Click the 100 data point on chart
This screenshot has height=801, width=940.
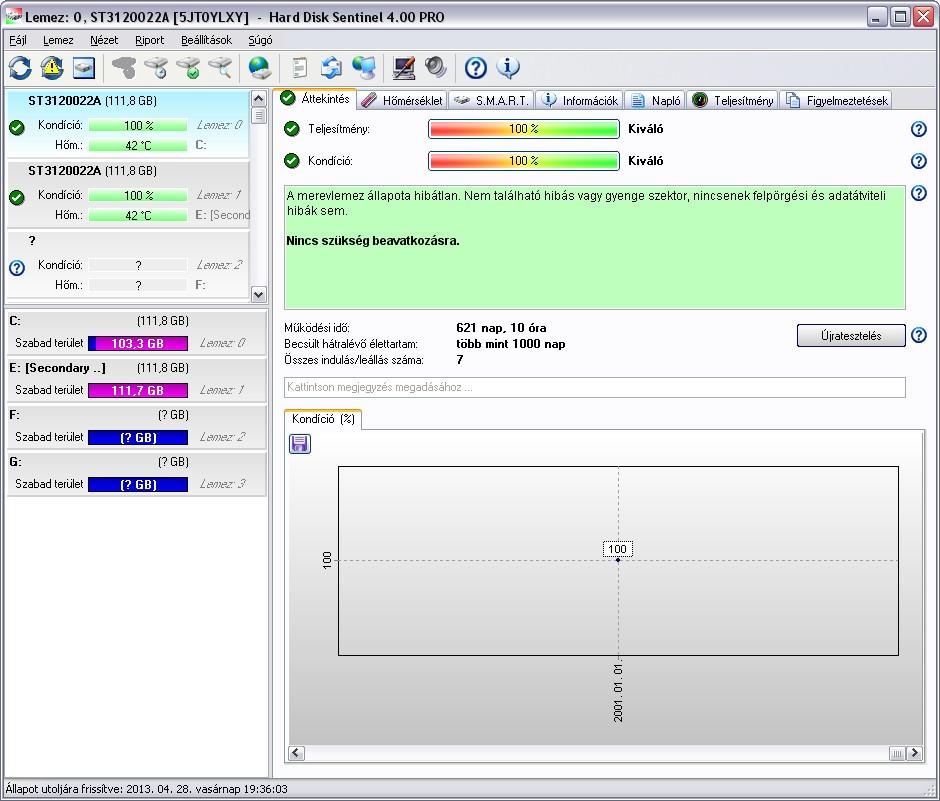click(618, 559)
